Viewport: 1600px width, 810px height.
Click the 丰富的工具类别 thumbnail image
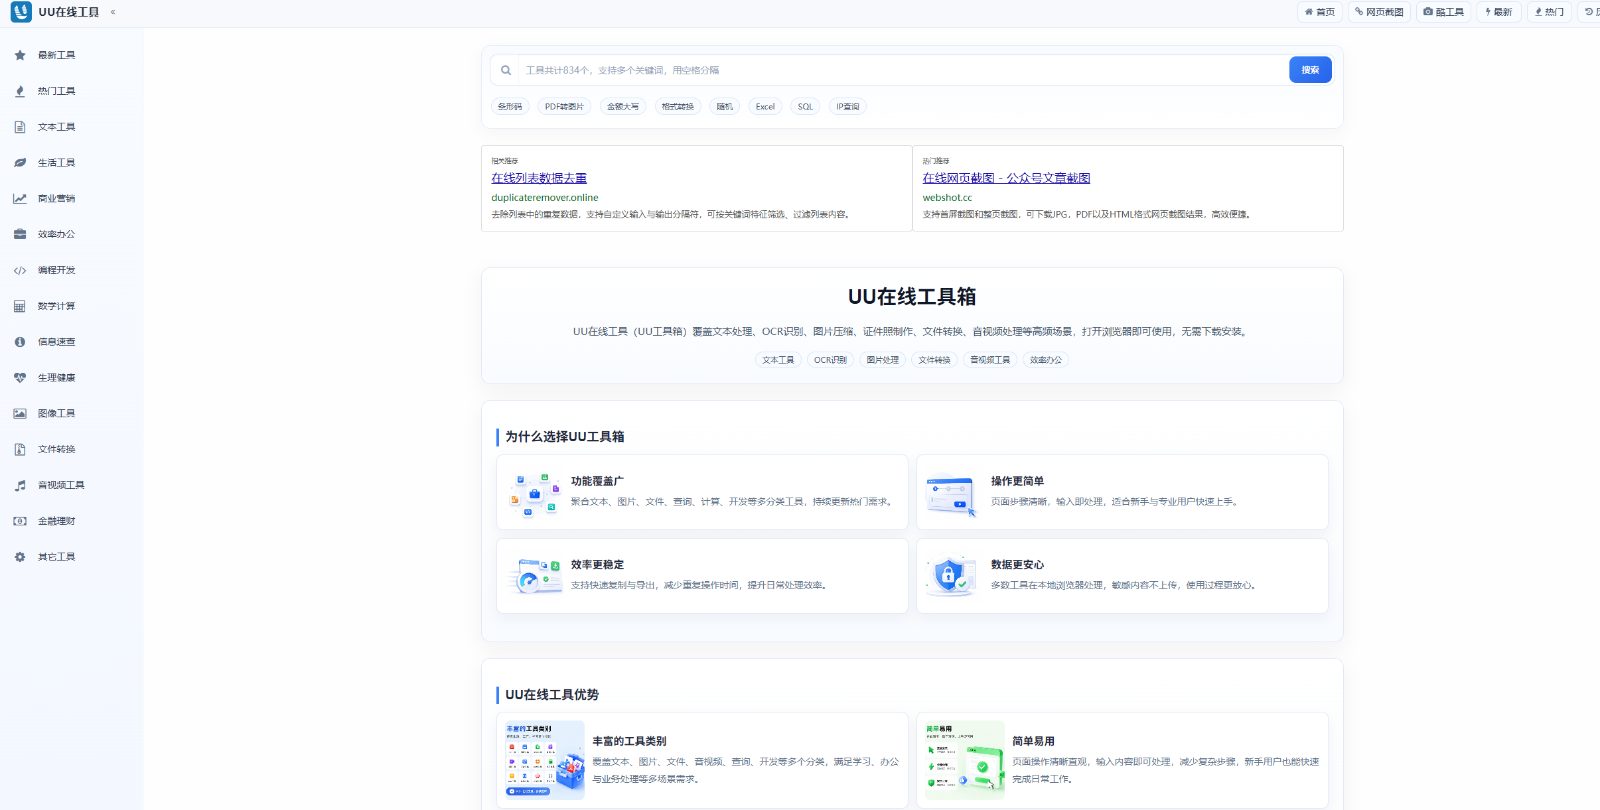coord(545,760)
